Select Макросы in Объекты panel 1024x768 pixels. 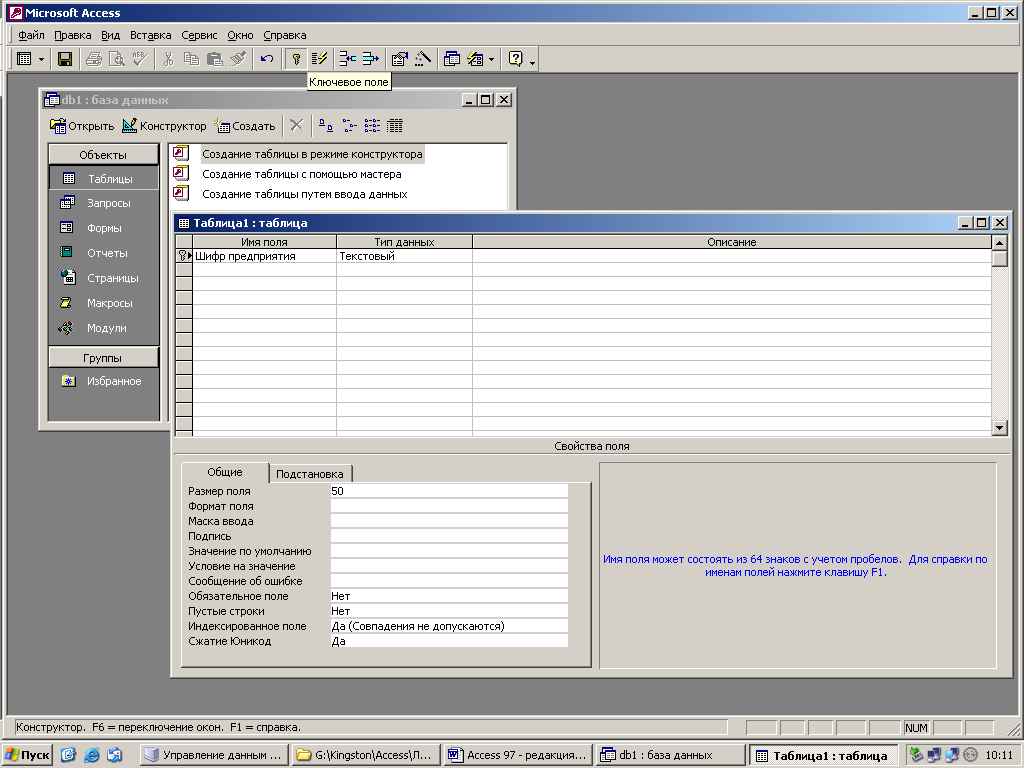[103, 303]
